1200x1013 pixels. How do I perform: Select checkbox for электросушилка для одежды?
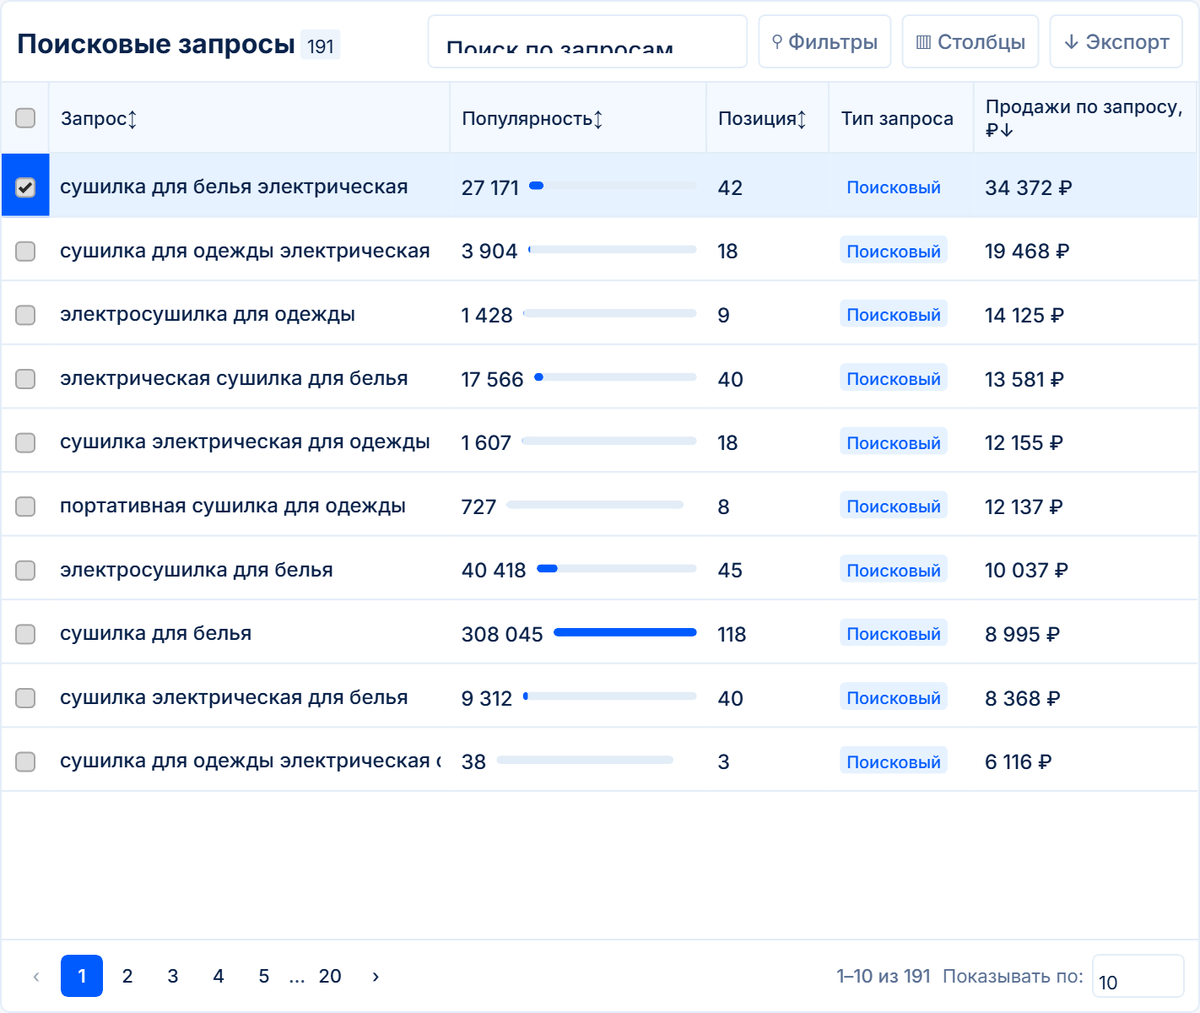coord(25,315)
